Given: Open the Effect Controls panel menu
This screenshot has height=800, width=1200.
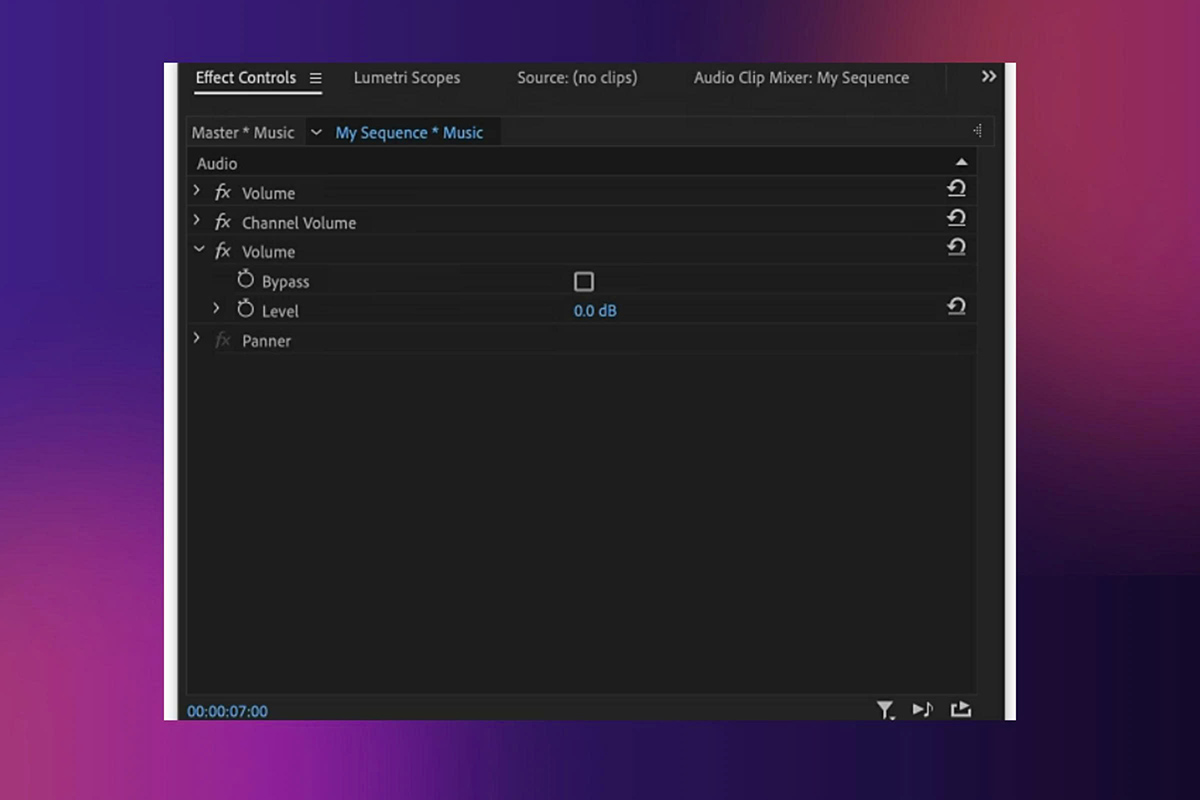Looking at the screenshot, I should 315,78.
